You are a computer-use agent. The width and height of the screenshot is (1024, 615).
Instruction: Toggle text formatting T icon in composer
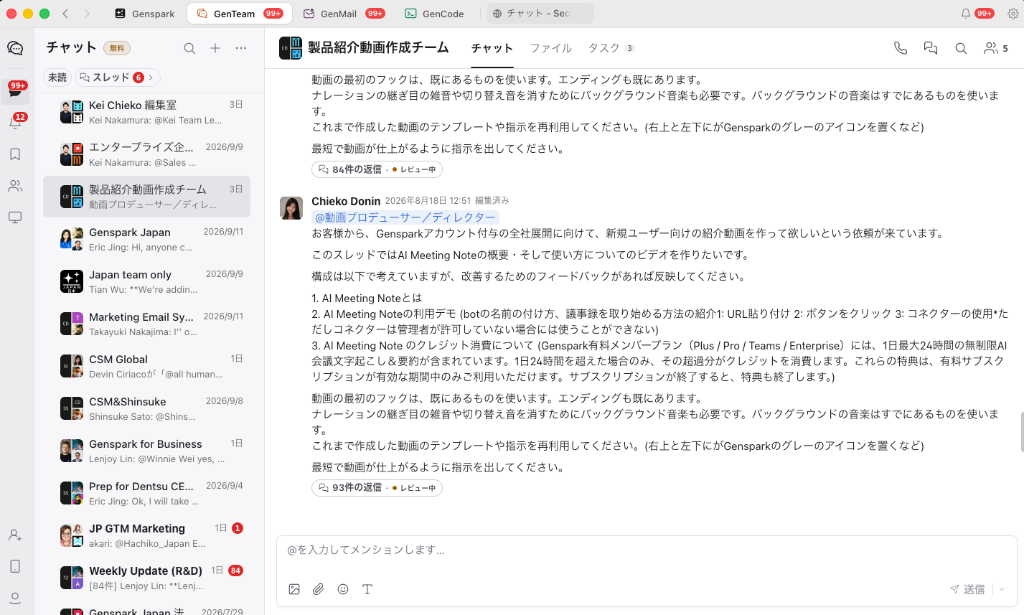click(x=367, y=589)
